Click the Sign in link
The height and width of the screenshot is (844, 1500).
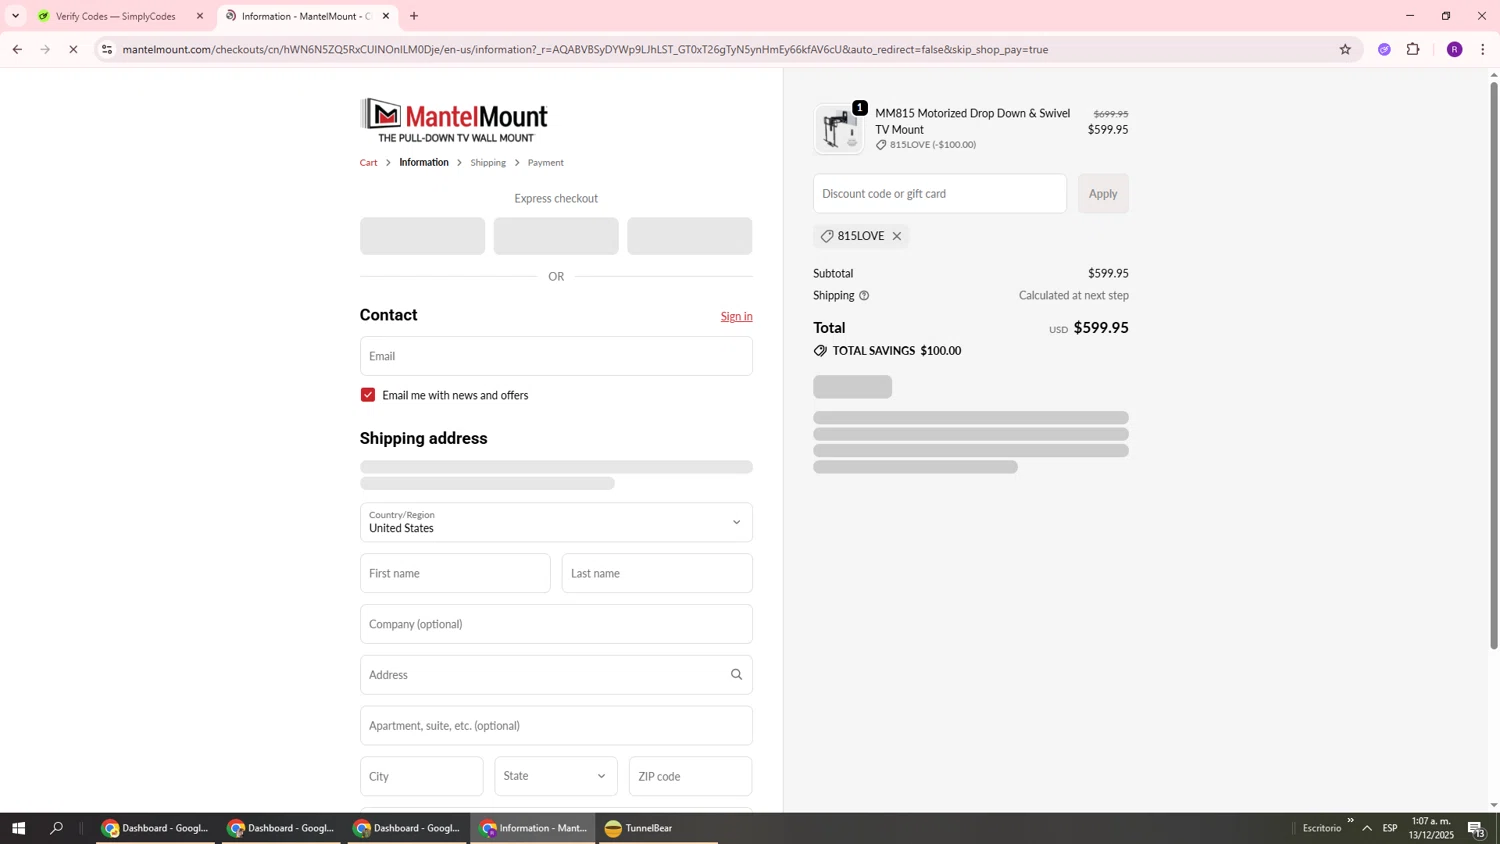click(736, 316)
